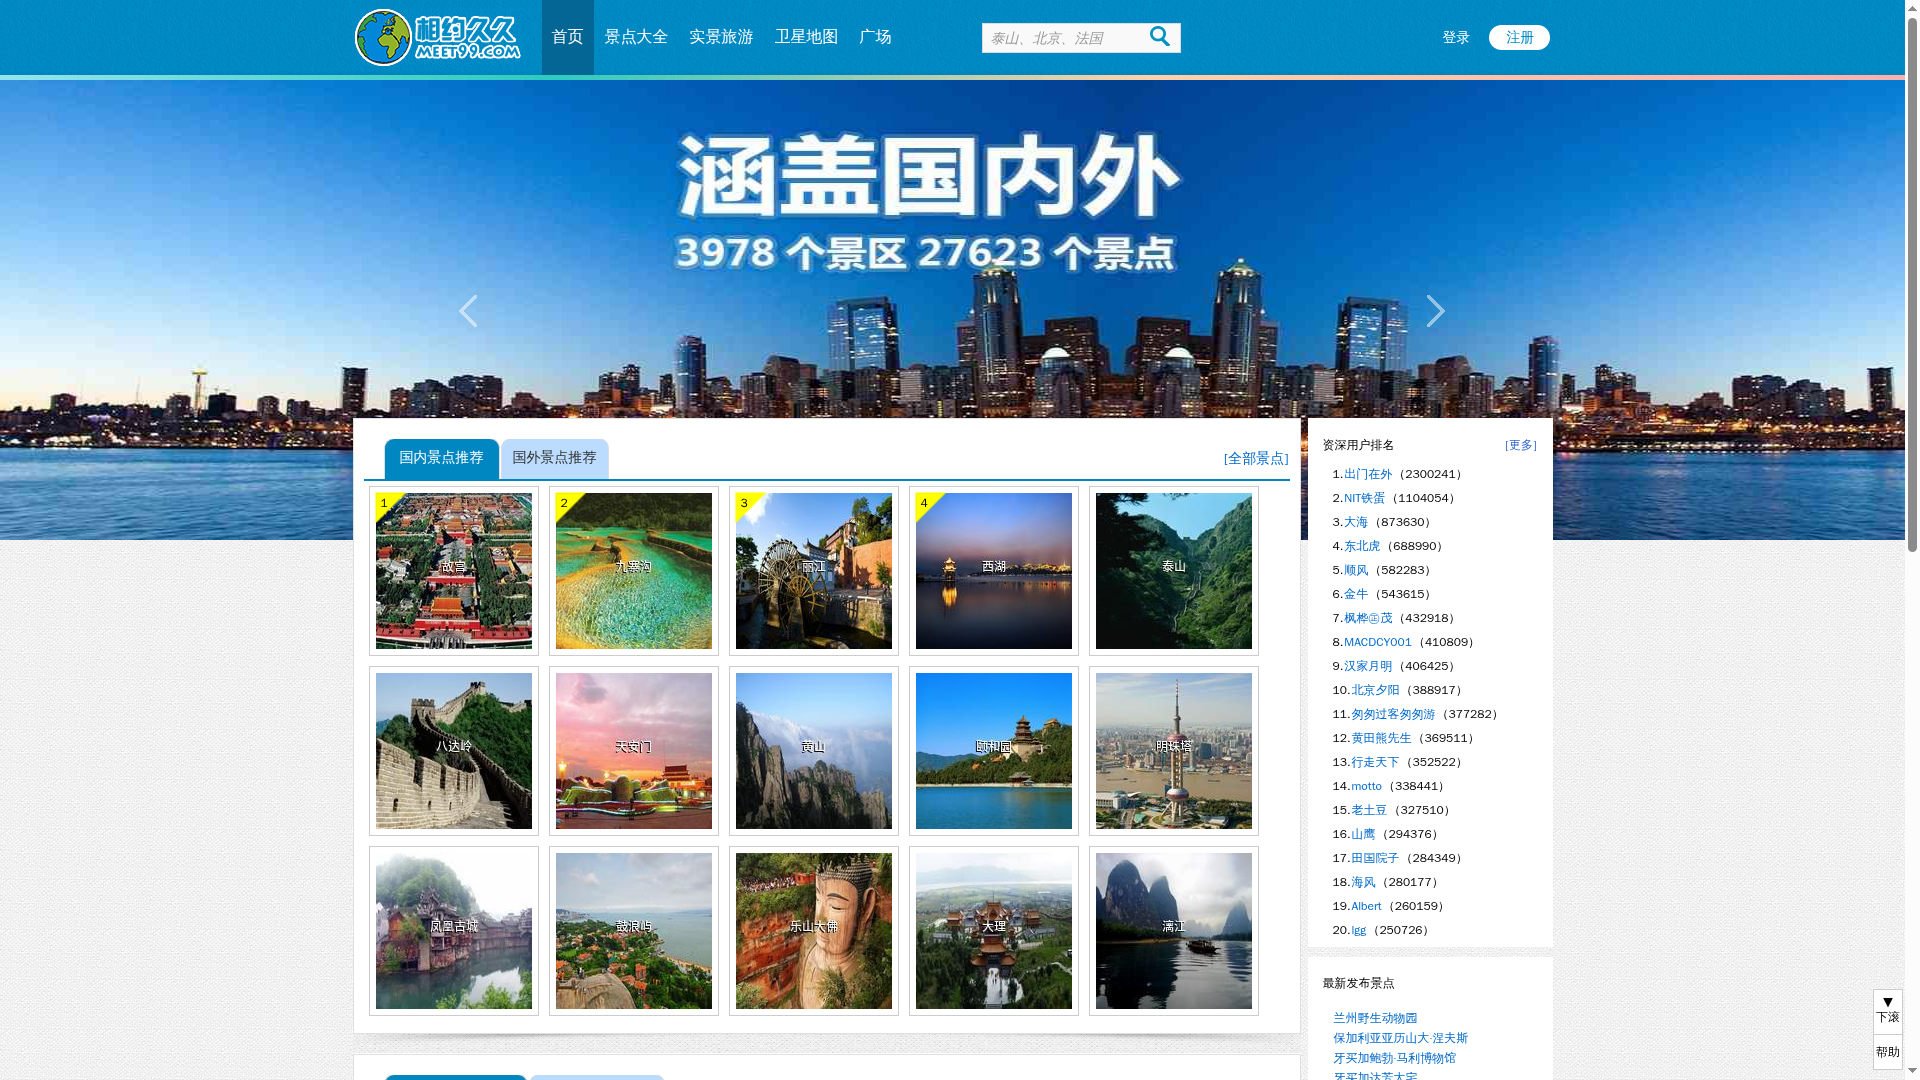Open user 老土豆 profile link
The width and height of the screenshot is (1920, 1080).
(x=1369, y=810)
